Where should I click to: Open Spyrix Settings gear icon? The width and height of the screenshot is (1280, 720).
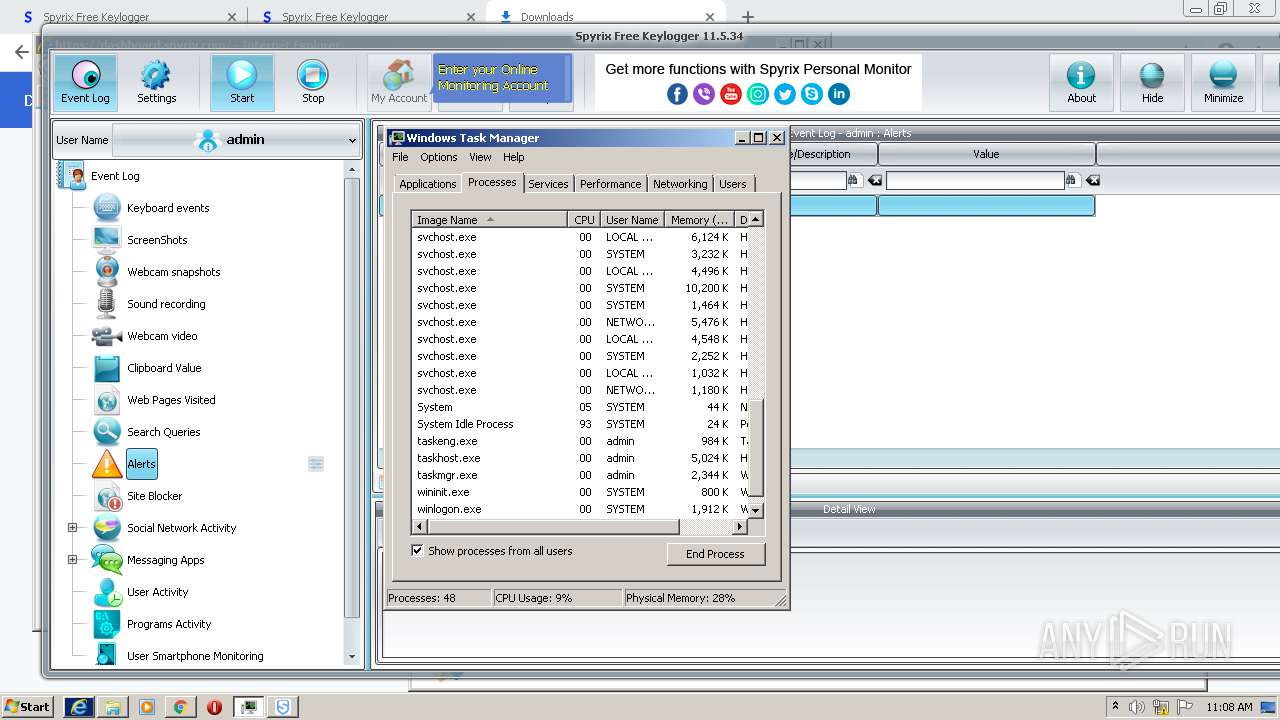click(x=156, y=82)
